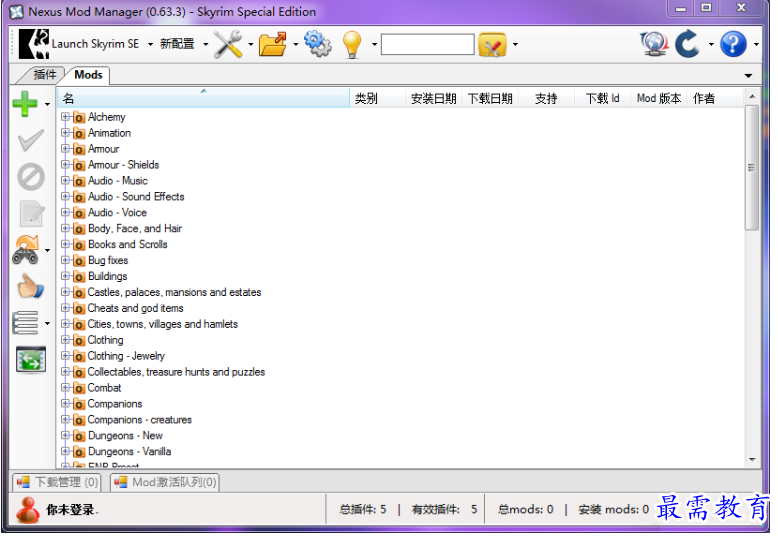This screenshot has height=539, width=778.
Task: Focus the toolbar search text field
Action: (x=428, y=44)
